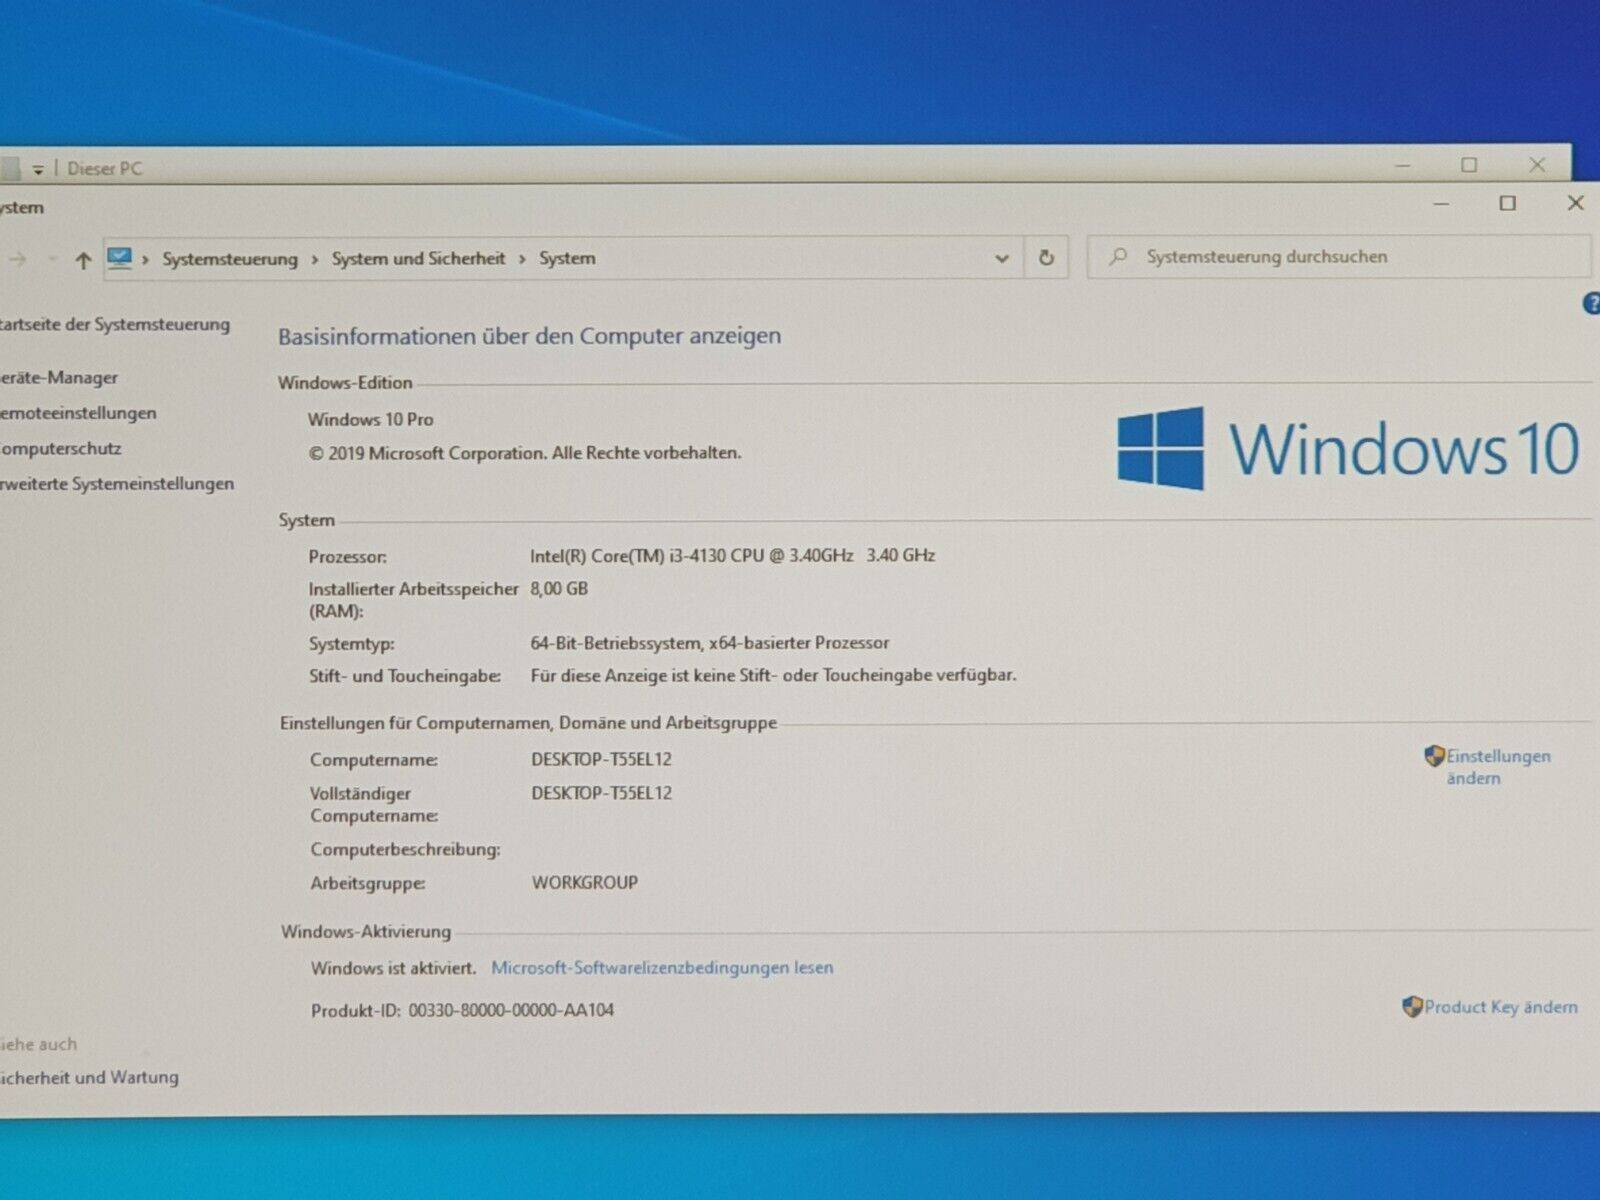Open Computerschutz from the sidebar
This screenshot has height=1200, width=1600.
60,448
